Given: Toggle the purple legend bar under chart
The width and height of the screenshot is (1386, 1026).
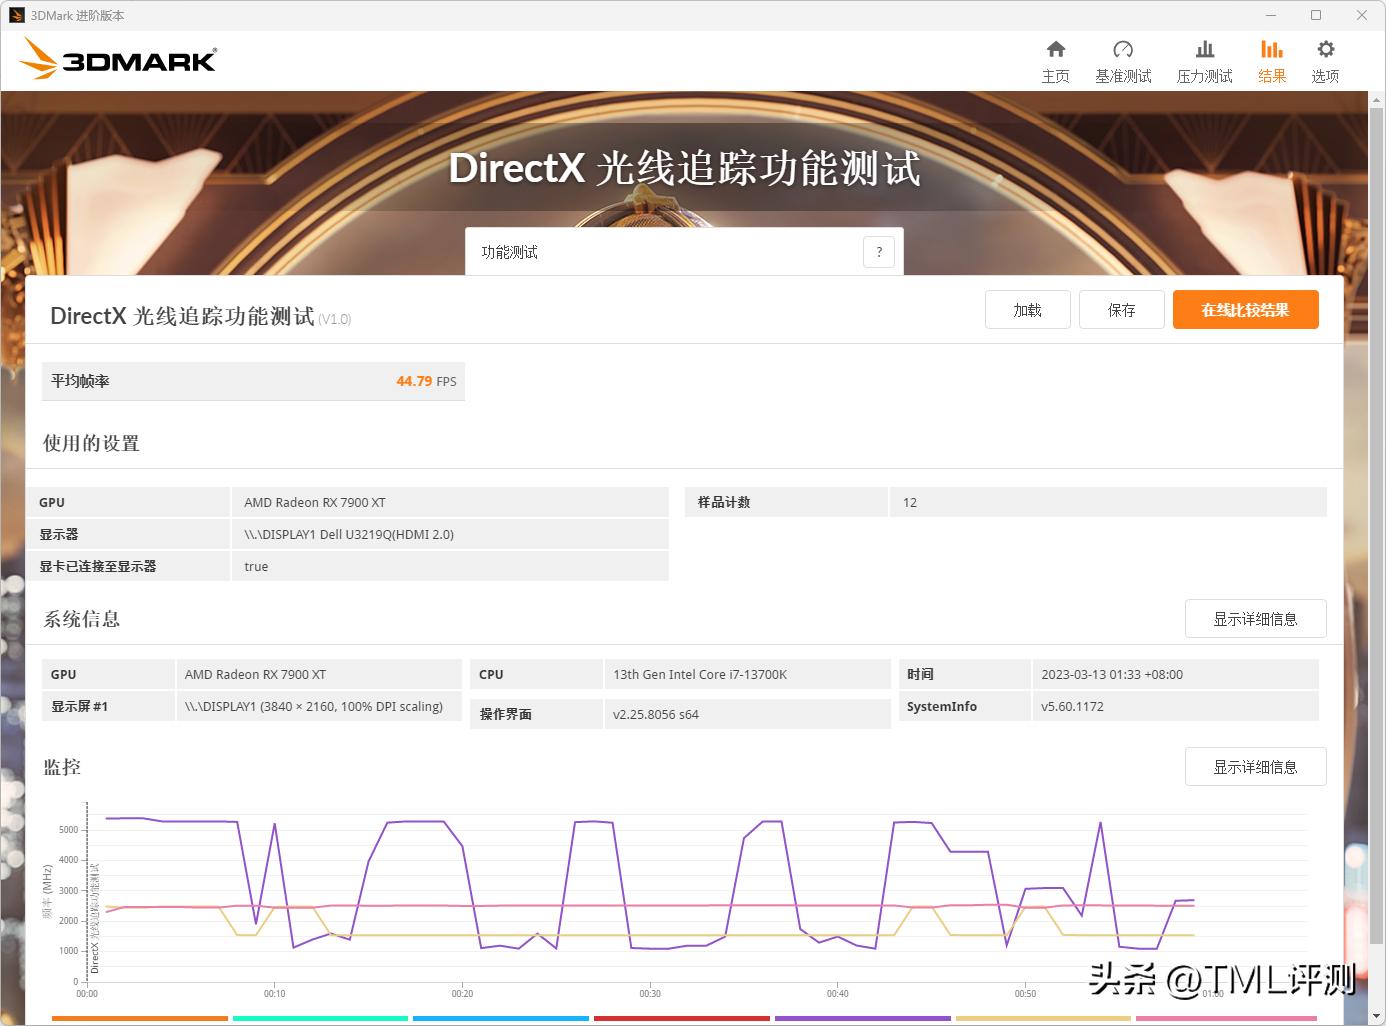Looking at the screenshot, I should (862, 1018).
